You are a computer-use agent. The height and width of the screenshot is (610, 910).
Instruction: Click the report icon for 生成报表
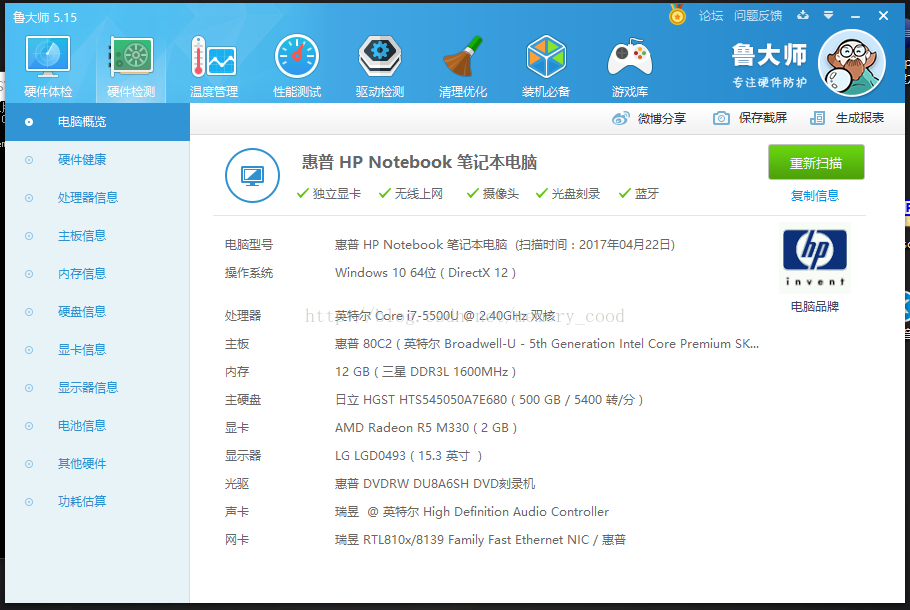(x=817, y=118)
